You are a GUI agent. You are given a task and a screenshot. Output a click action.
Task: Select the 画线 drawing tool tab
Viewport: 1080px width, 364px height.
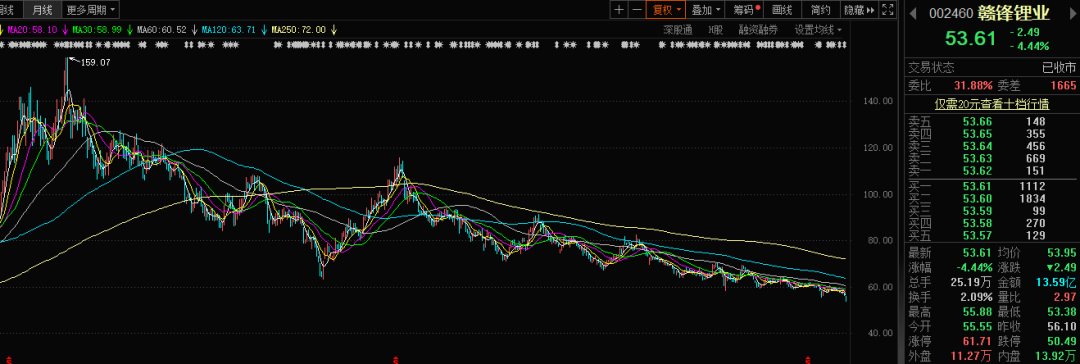(782, 10)
